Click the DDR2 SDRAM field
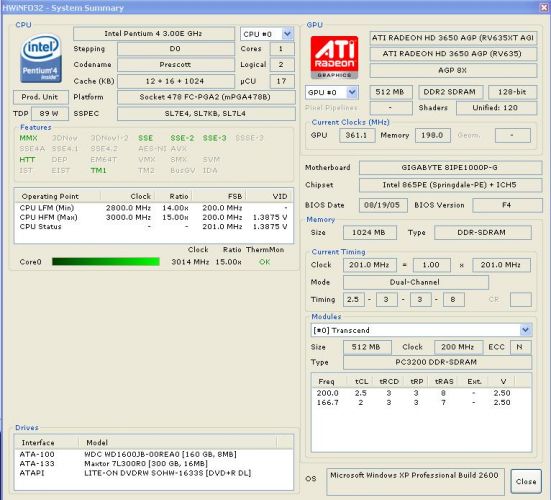This screenshot has width=551, height=500. click(x=450, y=92)
